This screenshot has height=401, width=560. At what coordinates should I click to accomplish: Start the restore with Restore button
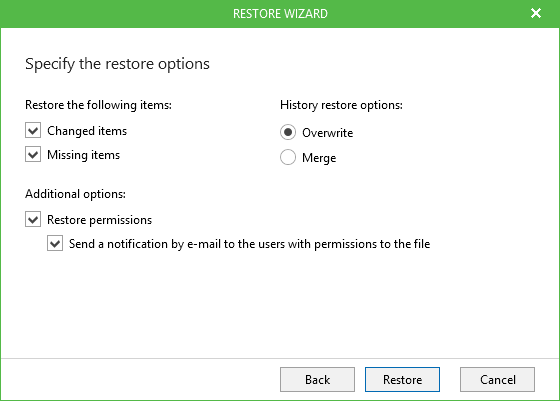[402, 379]
